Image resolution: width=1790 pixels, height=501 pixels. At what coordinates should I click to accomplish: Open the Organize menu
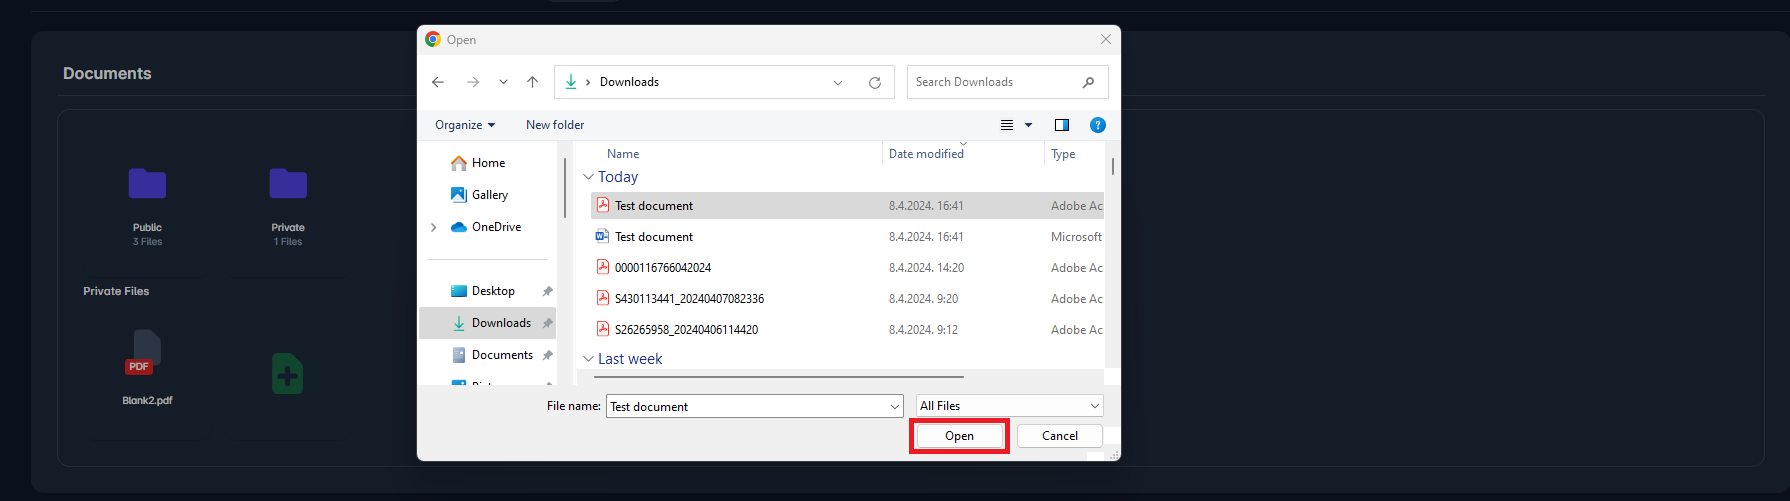click(465, 125)
